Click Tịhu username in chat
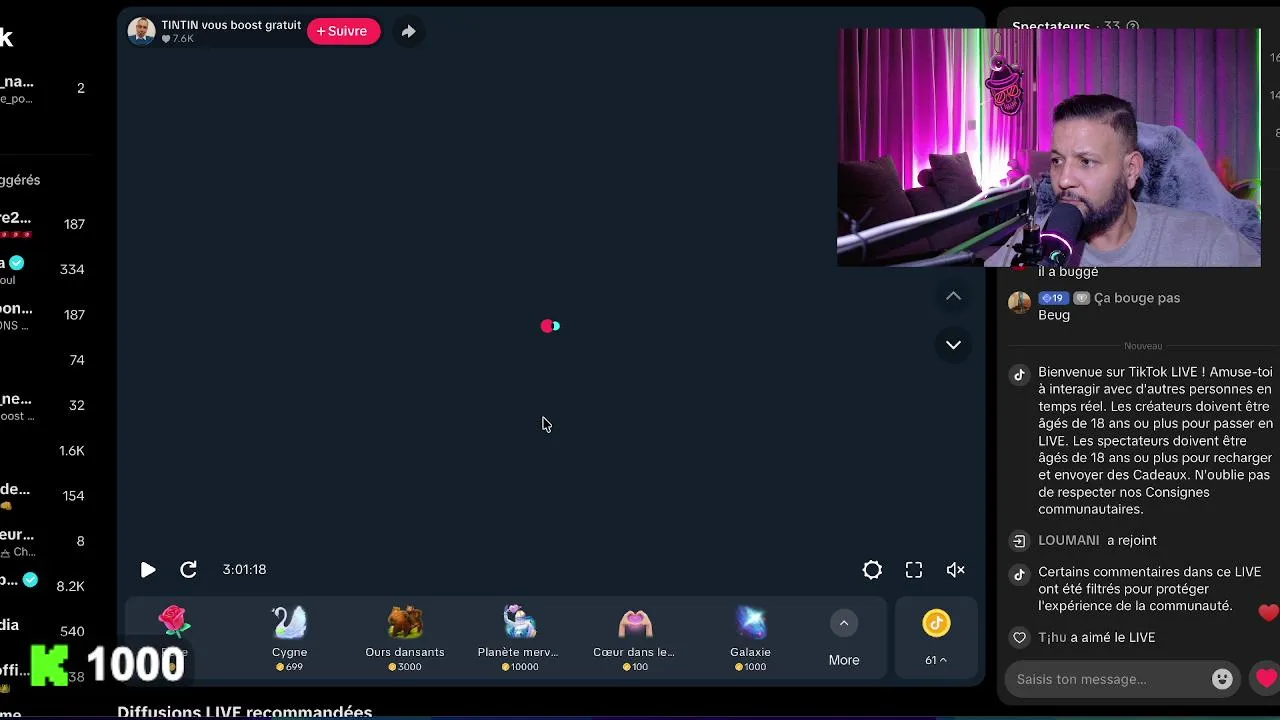Image resolution: width=1280 pixels, height=720 pixels. pos(1052,637)
